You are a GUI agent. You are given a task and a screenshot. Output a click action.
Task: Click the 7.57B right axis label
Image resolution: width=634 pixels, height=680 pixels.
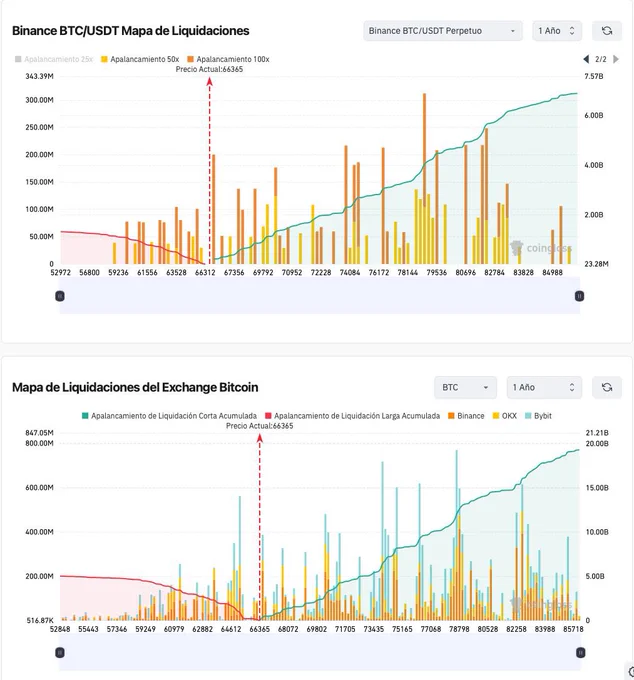(x=594, y=76)
